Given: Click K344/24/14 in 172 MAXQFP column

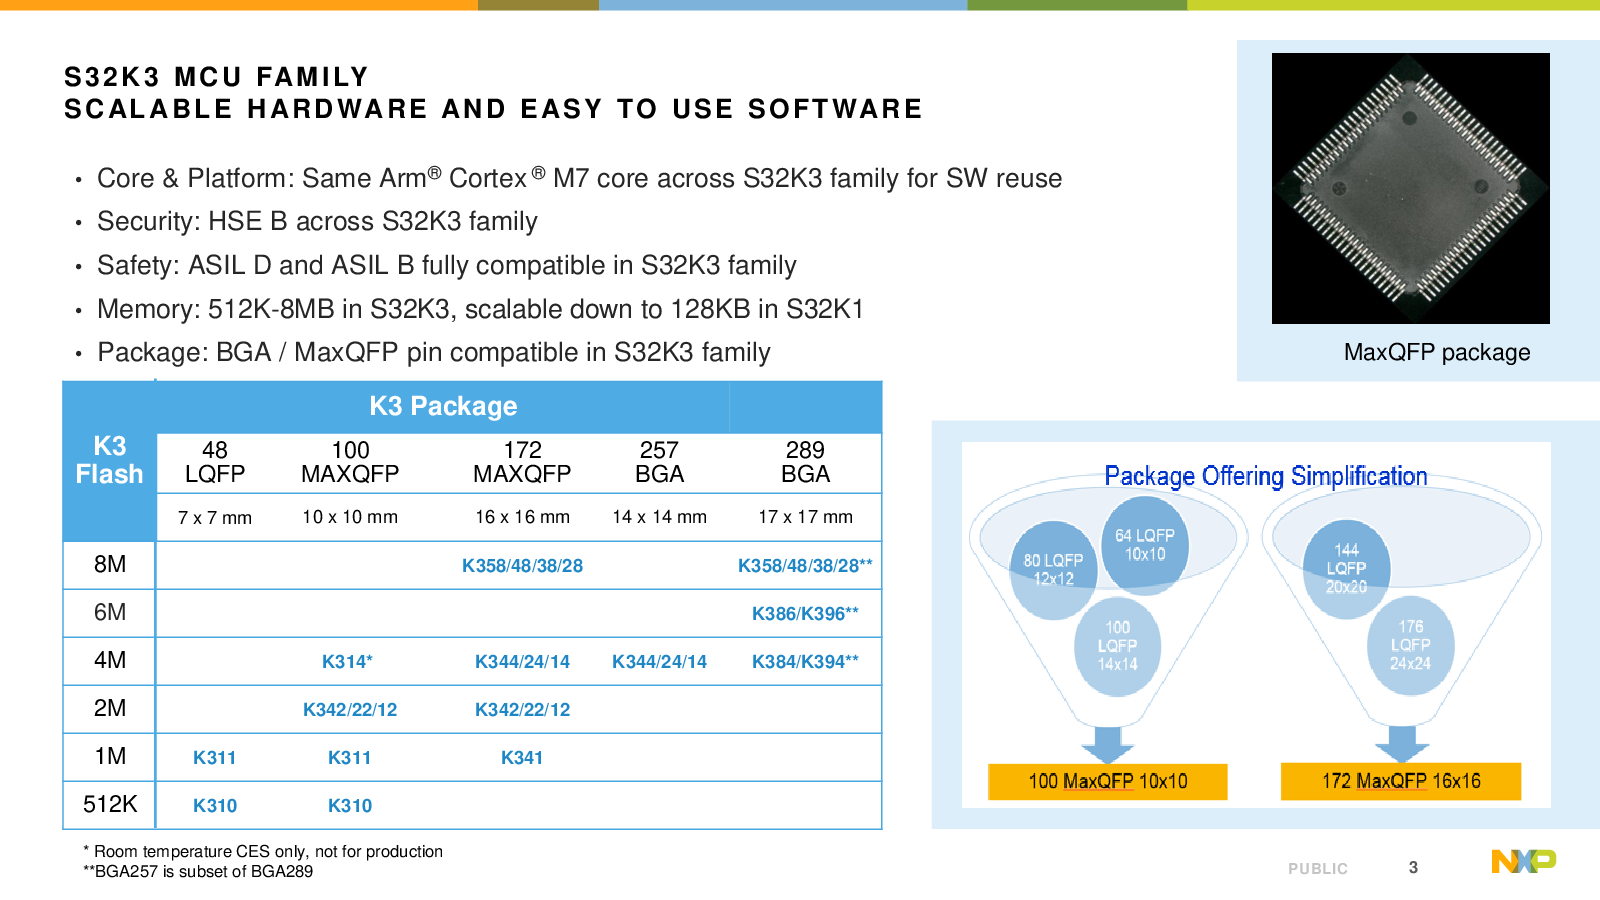Looking at the screenshot, I should 522,662.
